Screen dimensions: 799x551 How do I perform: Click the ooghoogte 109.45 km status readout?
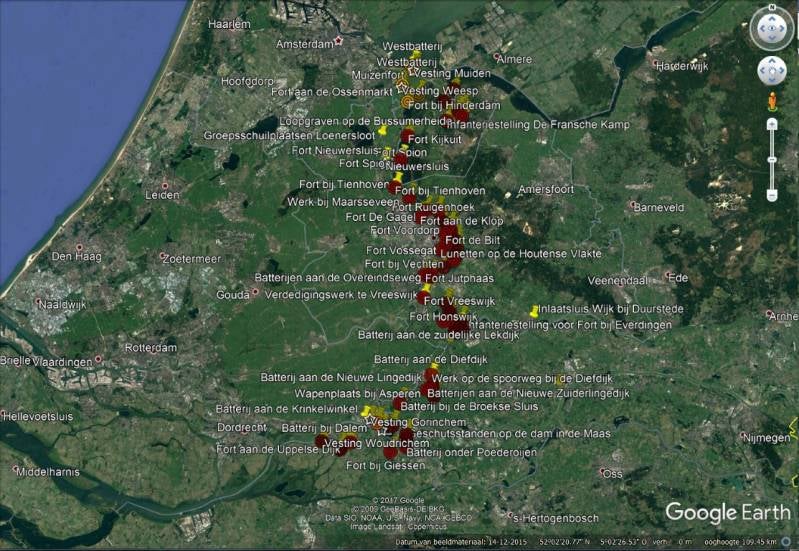click(741, 542)
